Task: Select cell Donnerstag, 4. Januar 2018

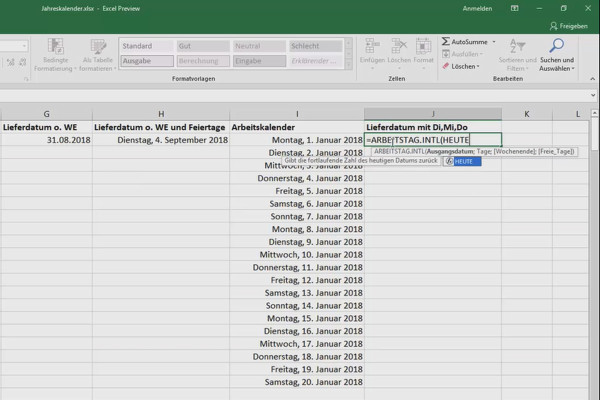Action: pos(297,178)
